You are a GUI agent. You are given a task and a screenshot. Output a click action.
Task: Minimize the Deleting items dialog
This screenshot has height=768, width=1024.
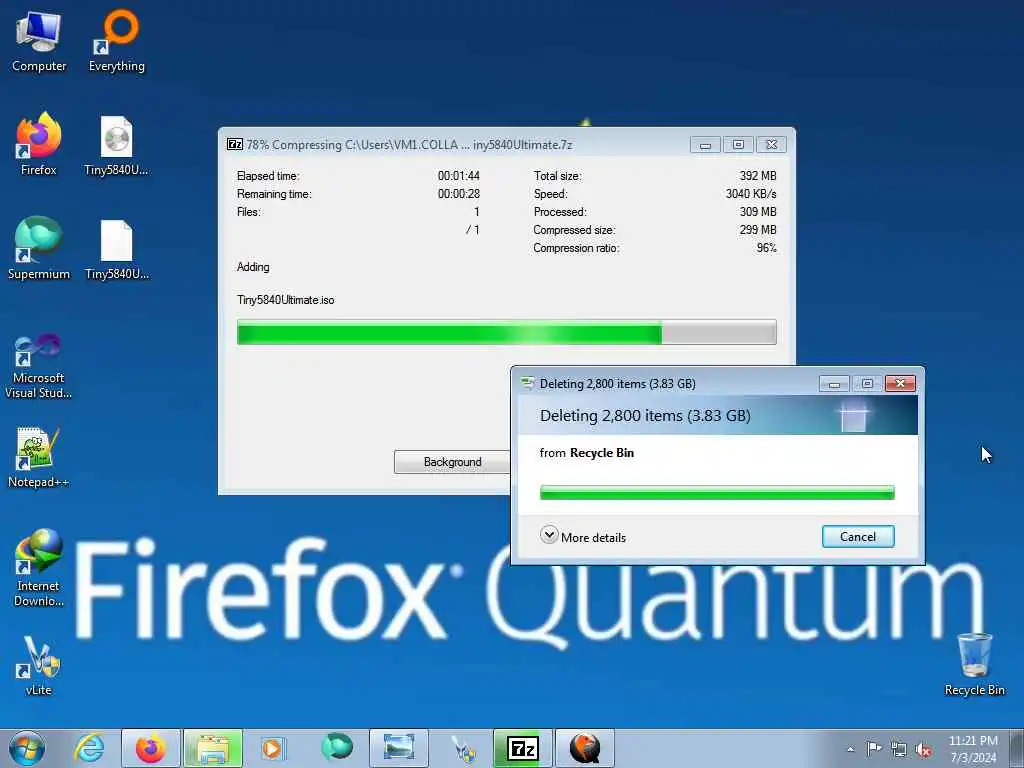(x=834, y=383)
